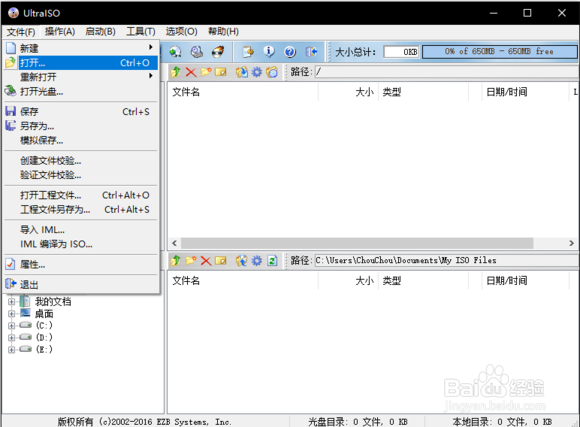Choose 导入 IML... menu entry
This screenshot has width=580, height=427.
tap(81, 230)
